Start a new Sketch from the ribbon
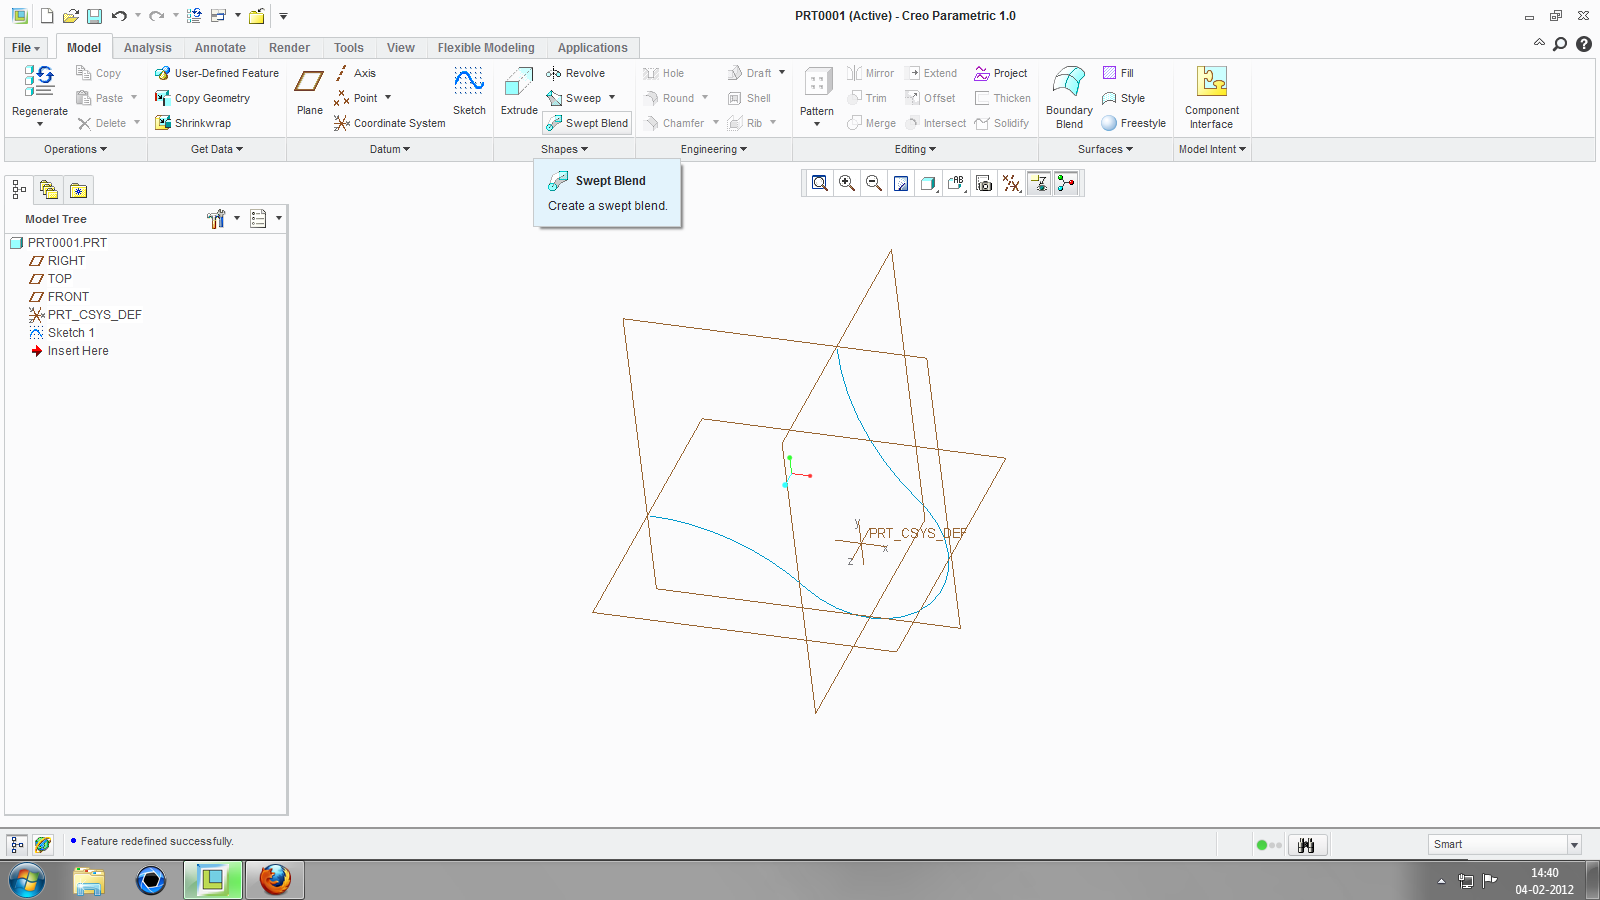The height and width of the screenshot is (900, 1600). pos(469,92)
